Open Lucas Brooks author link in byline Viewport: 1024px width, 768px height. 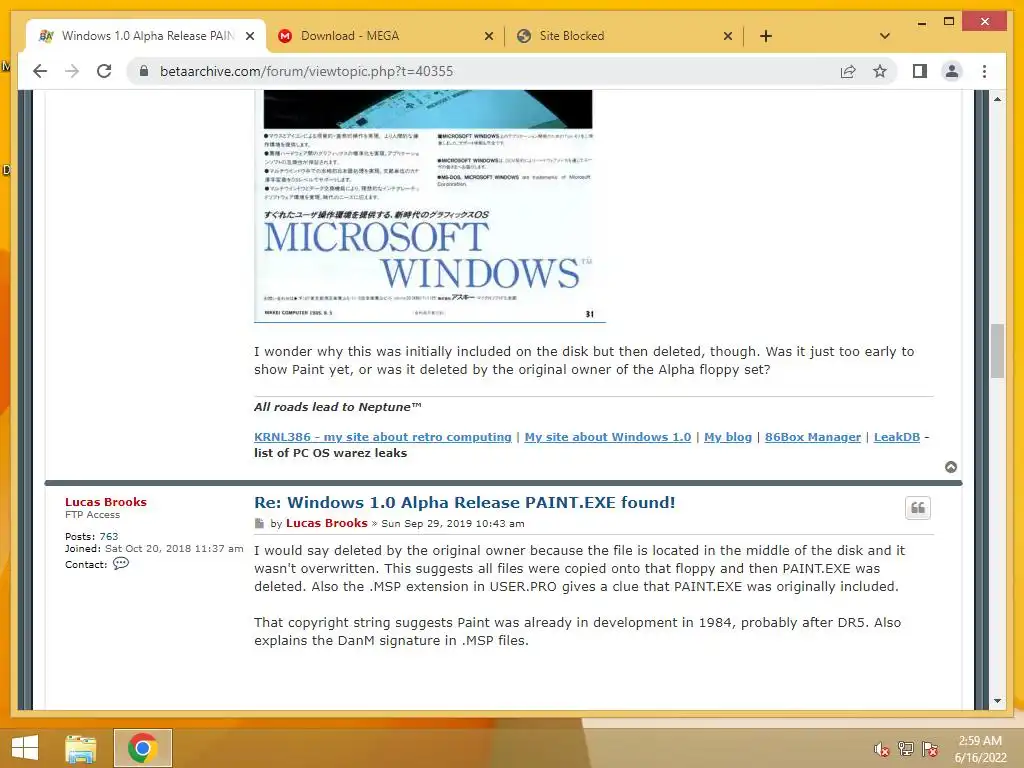(x=327, y=523)
